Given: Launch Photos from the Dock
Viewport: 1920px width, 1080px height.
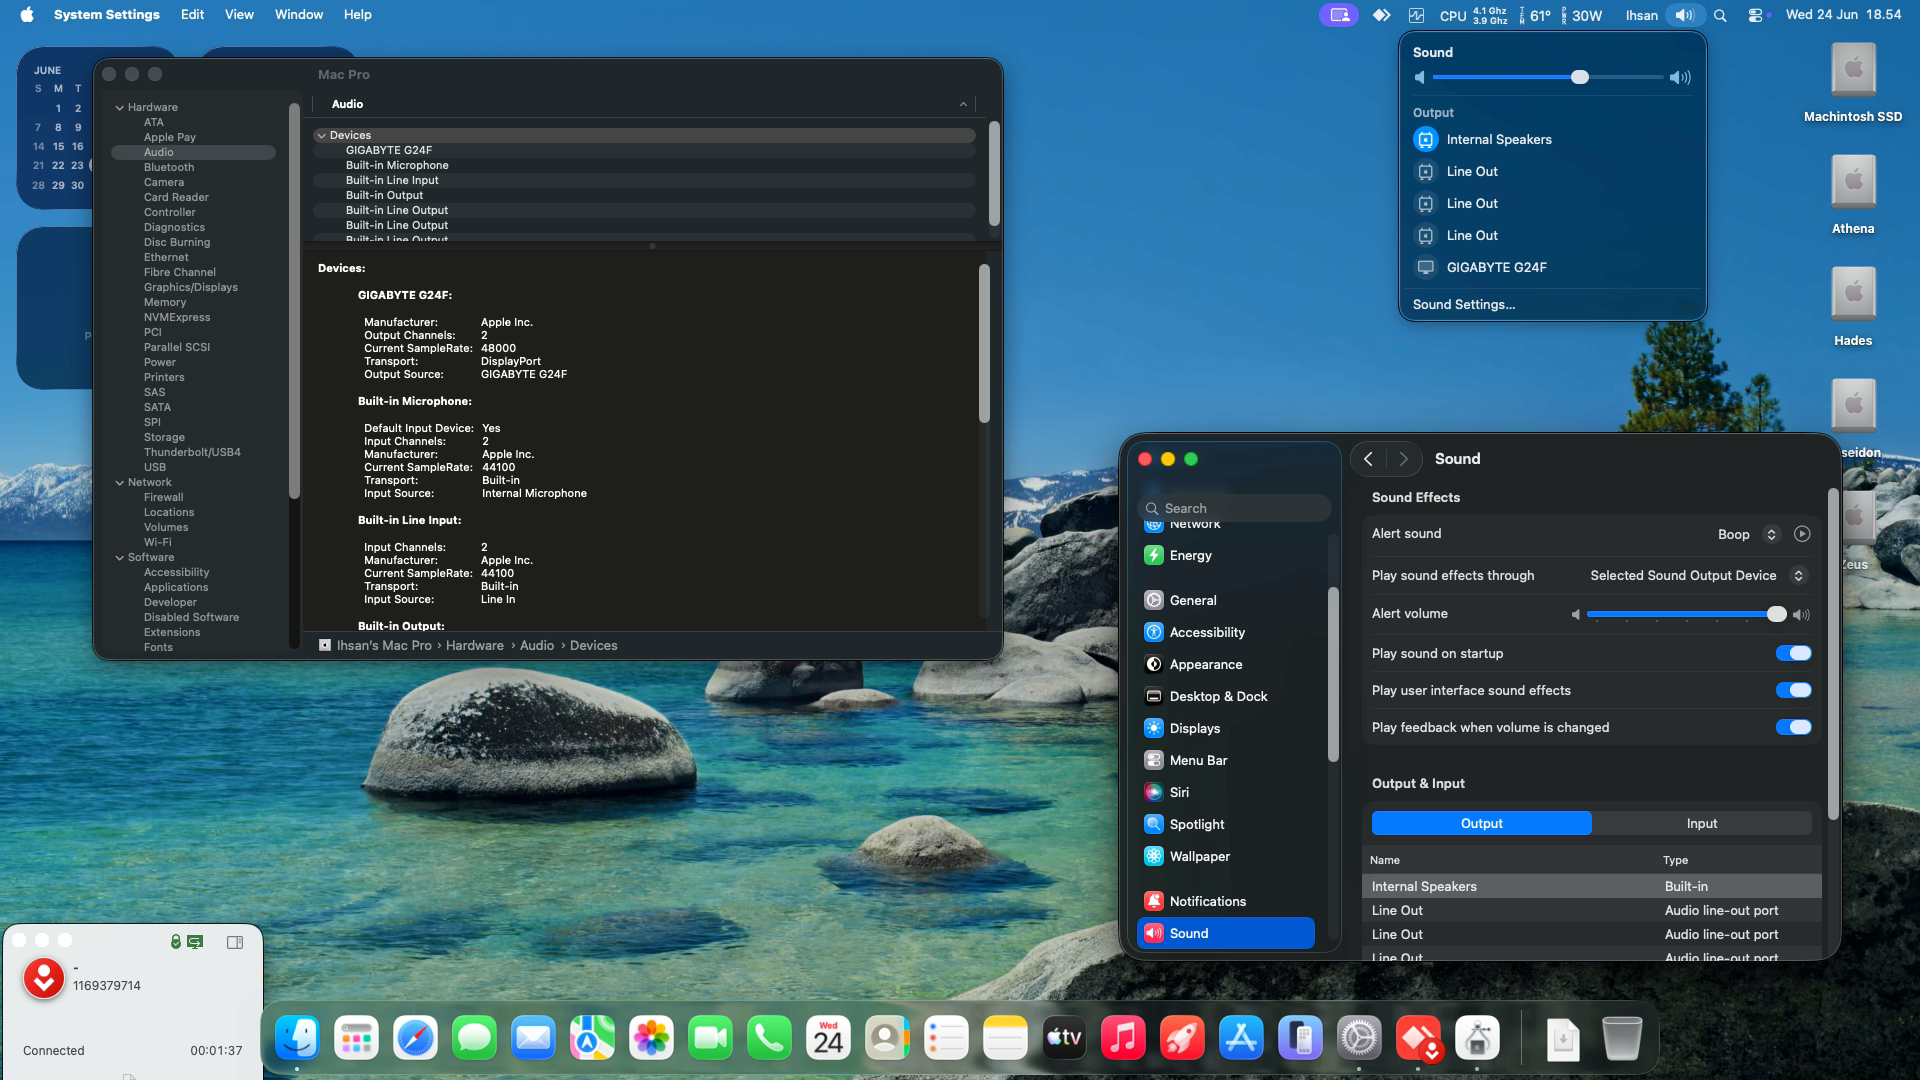Looking at the screenshot, I should pyautogui.click(x=651, y=1039).
